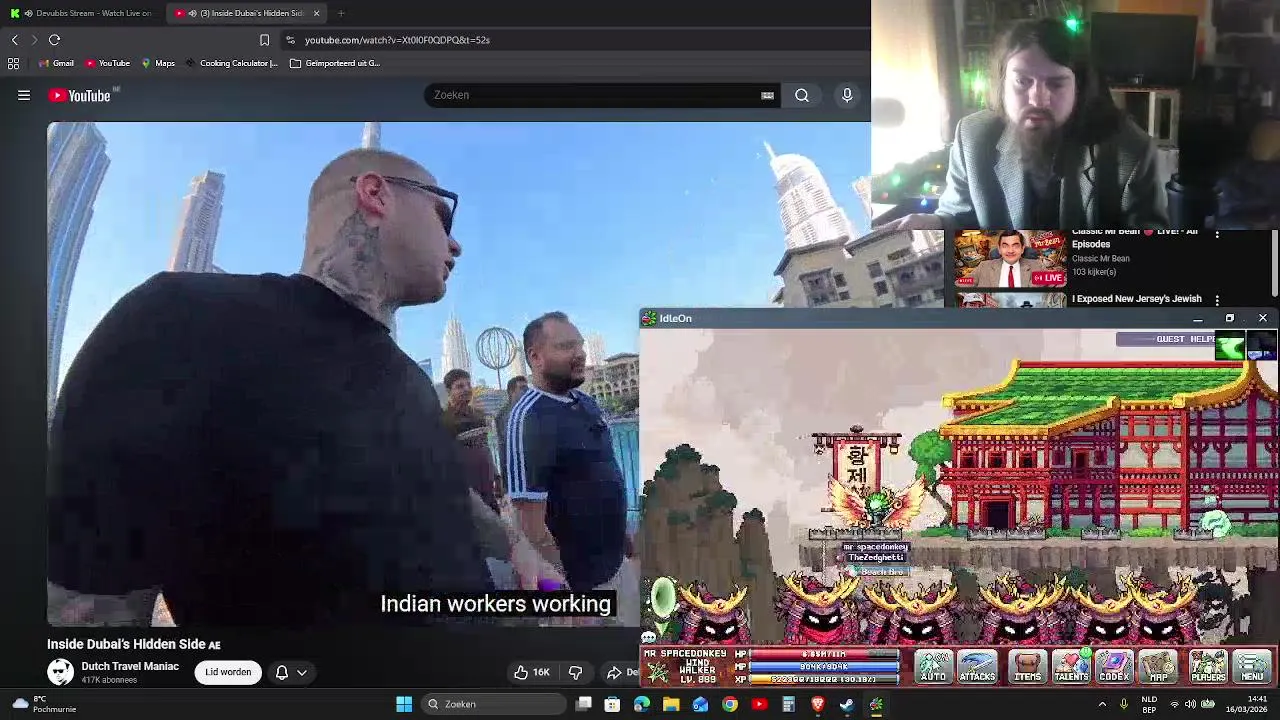The width and height of the screenshot is (1280, 720).
Task: Reload the page
Action: click(x=54, y=40)
